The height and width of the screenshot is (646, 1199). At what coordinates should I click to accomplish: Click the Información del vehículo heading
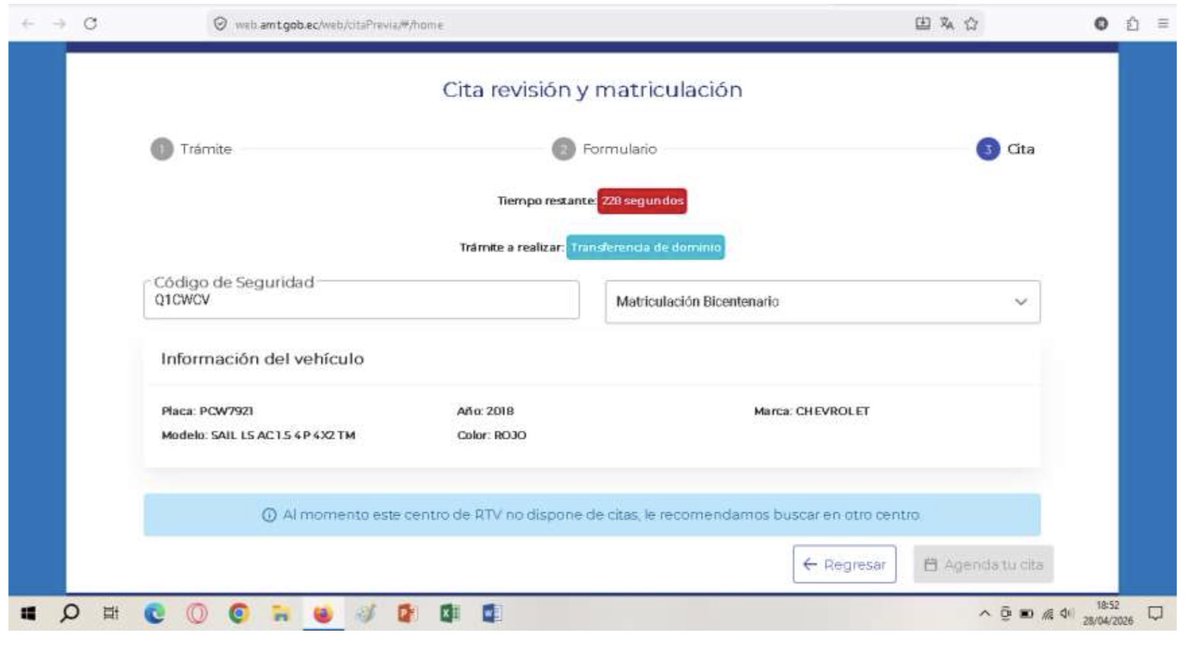(262, 359)
